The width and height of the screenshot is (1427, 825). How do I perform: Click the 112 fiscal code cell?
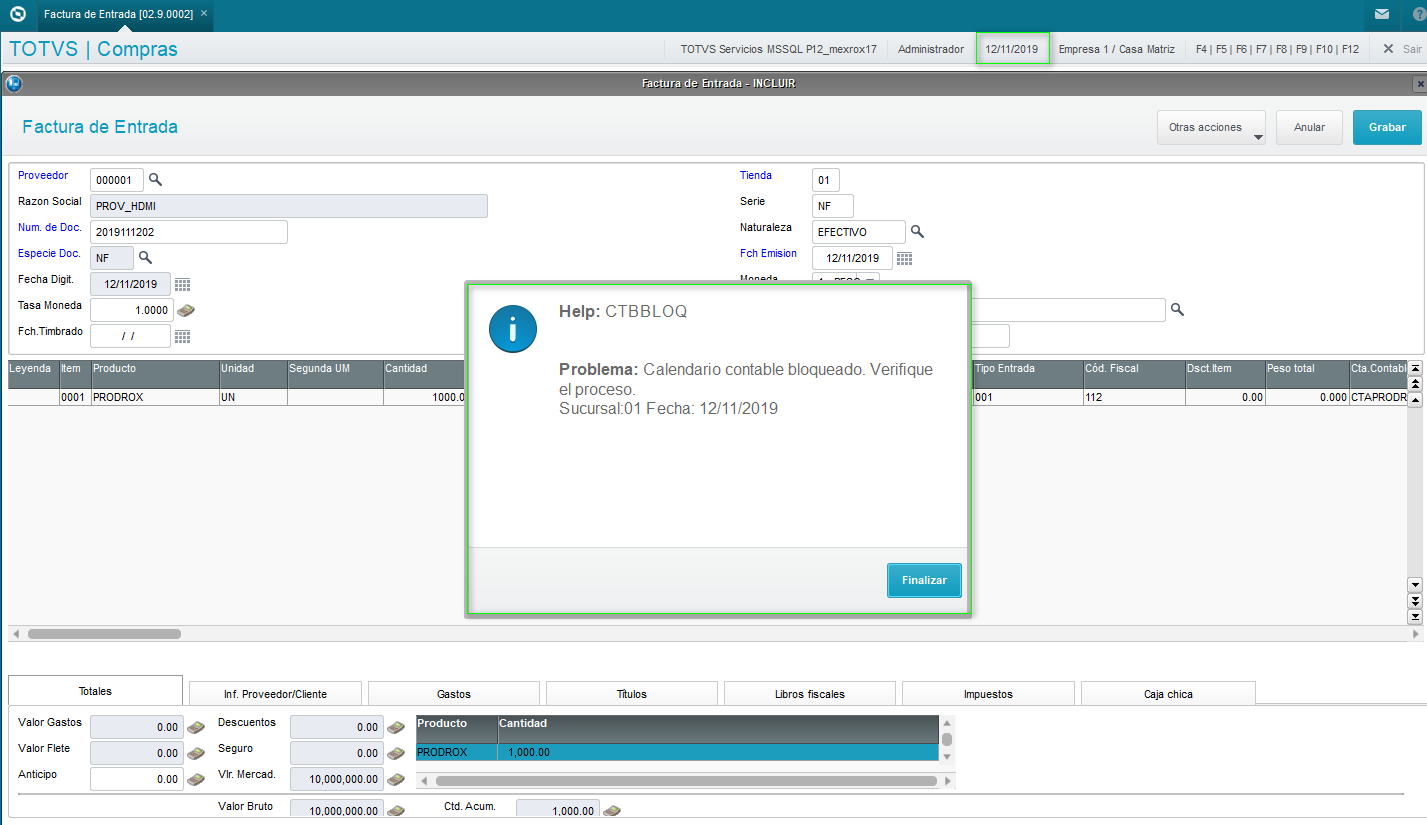pos(1134,397)
